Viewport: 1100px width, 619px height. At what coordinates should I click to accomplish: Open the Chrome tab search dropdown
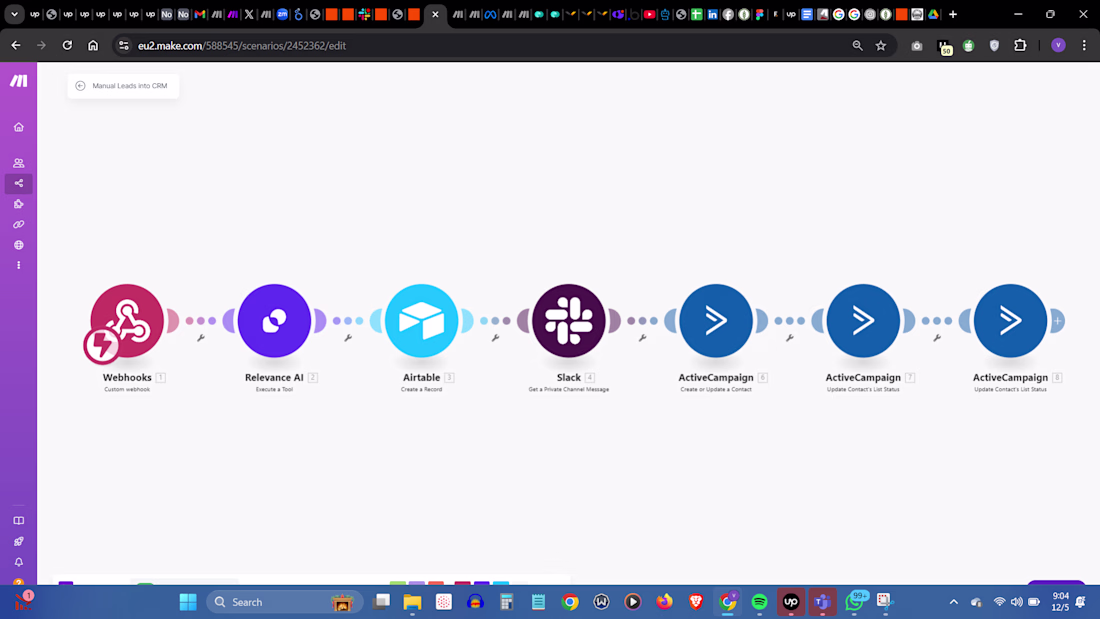[x=14, y=14]
